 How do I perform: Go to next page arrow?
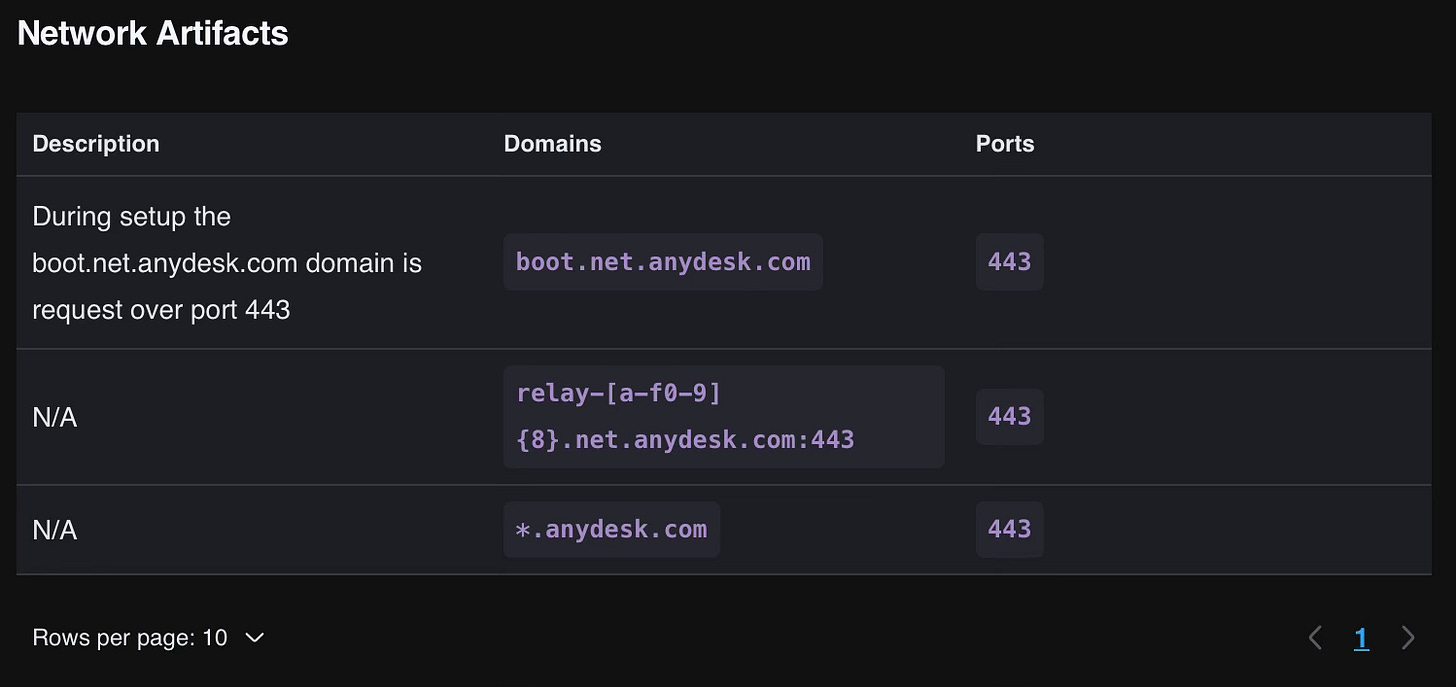point(1408,638)
